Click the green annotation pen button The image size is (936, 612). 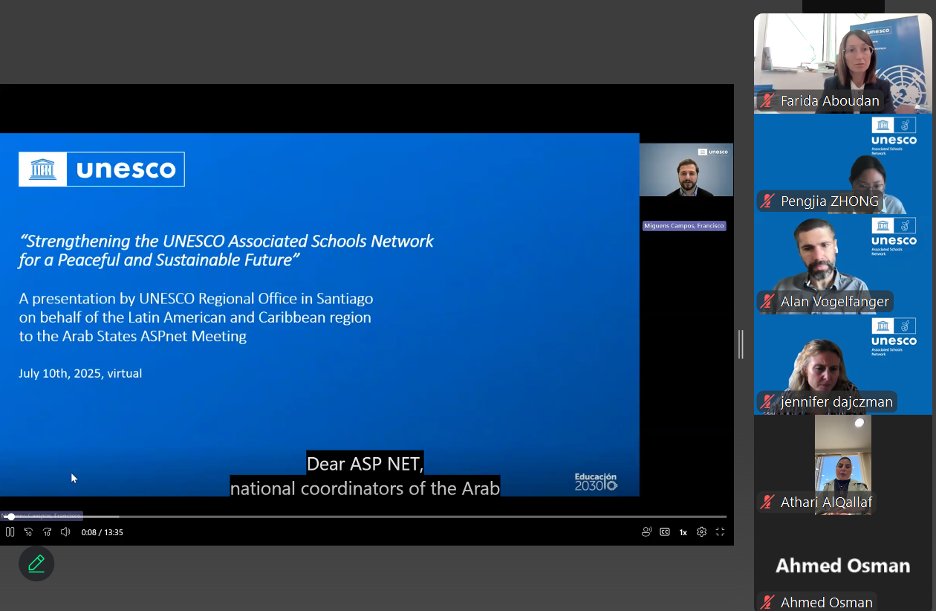(x=36, y=563)
